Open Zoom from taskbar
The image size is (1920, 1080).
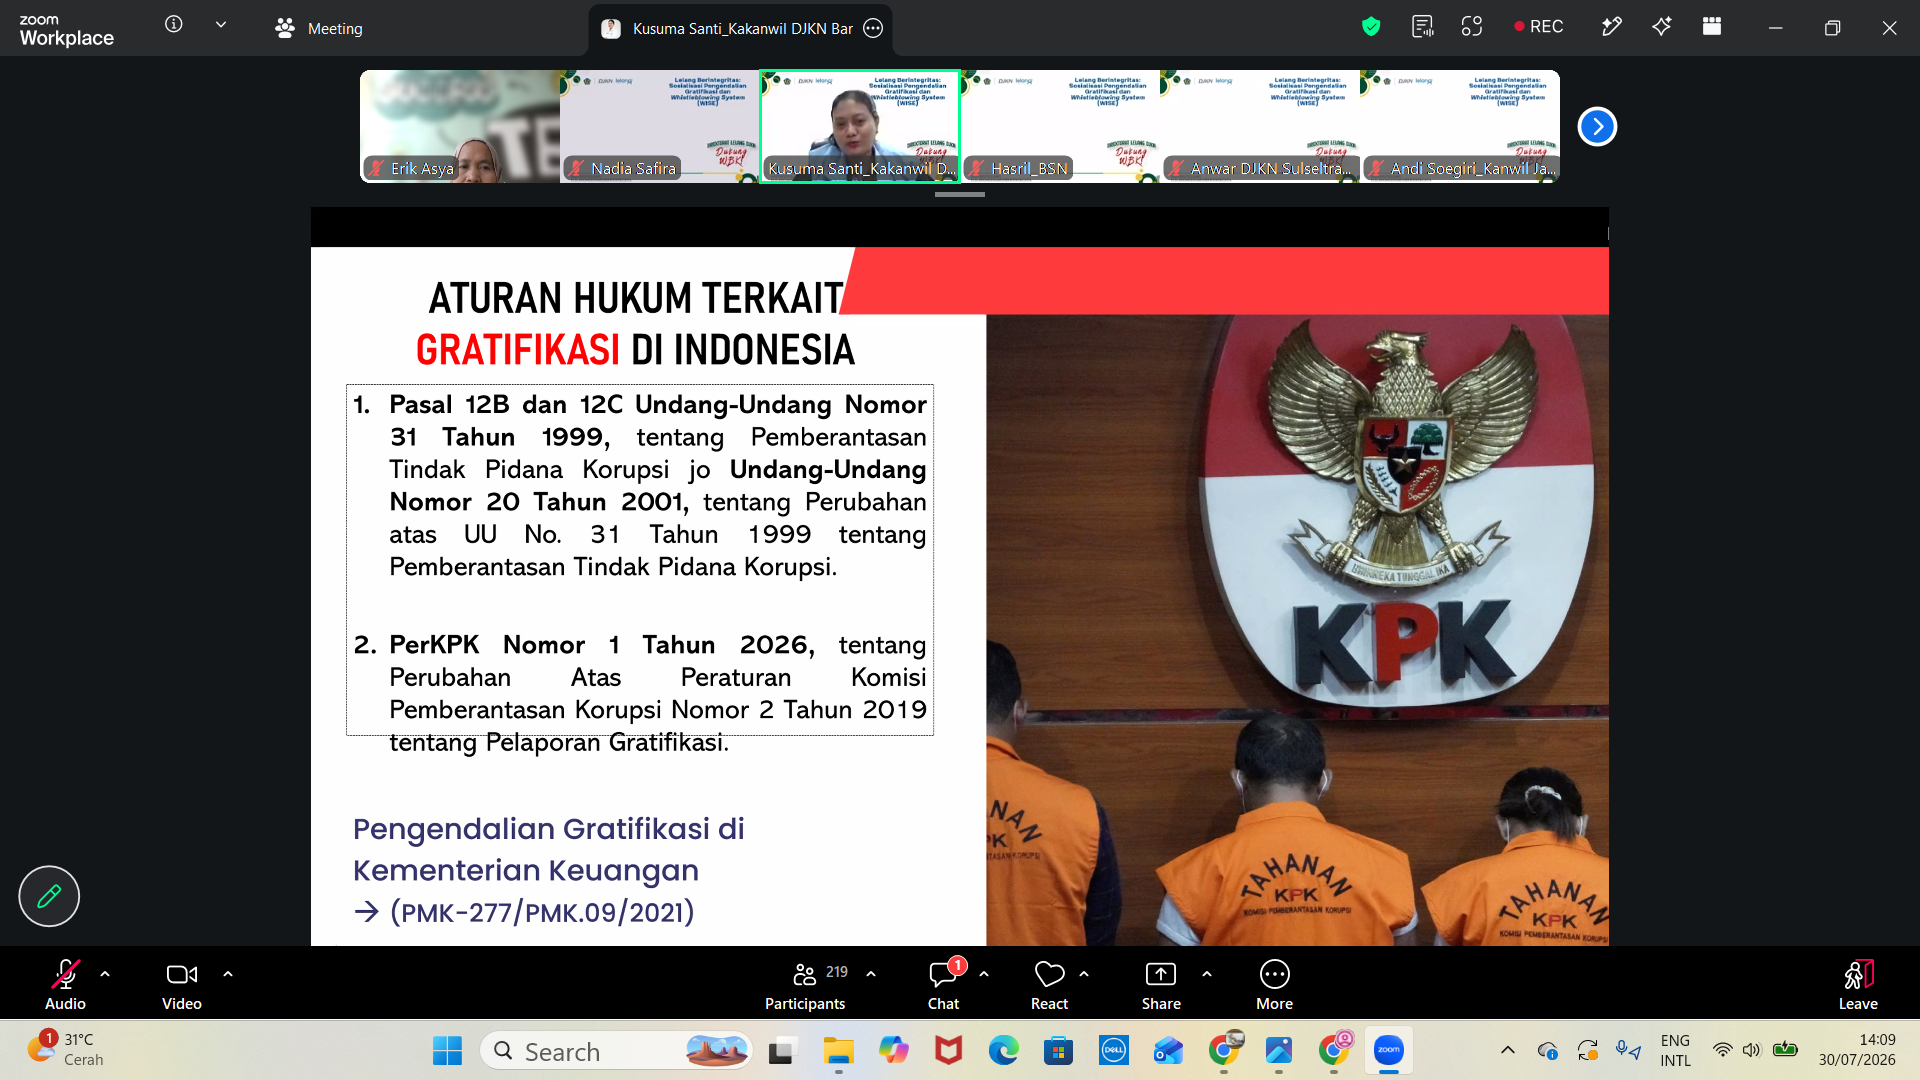(1389, 1051)
